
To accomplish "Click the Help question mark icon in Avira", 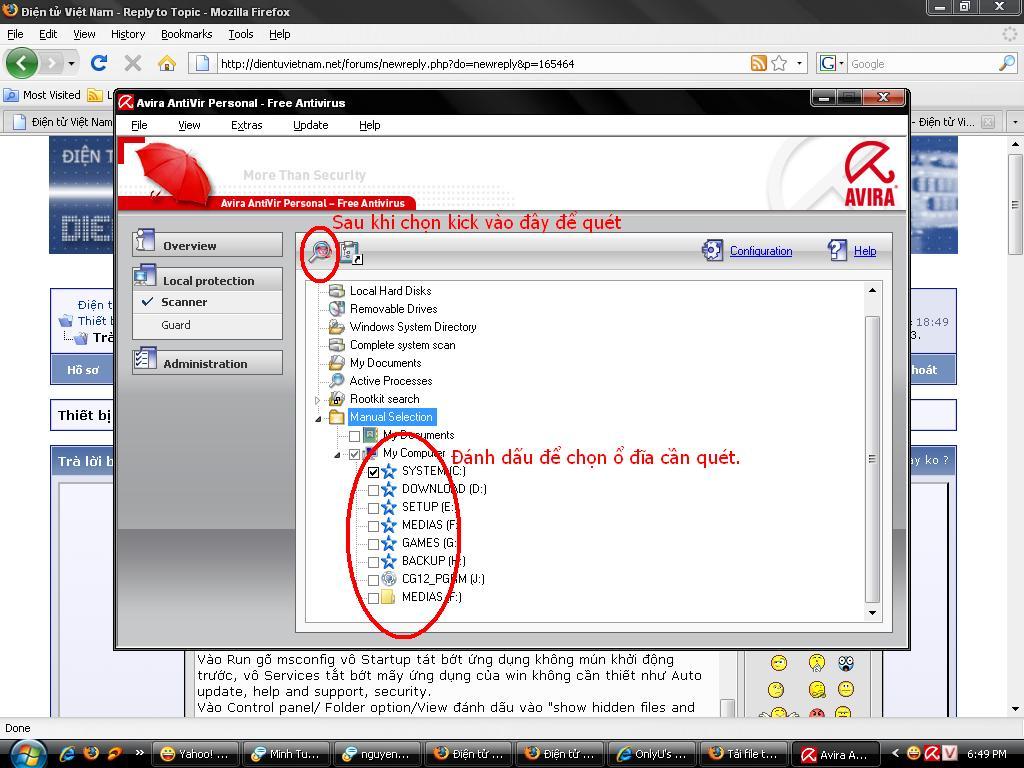I will 837,250.
